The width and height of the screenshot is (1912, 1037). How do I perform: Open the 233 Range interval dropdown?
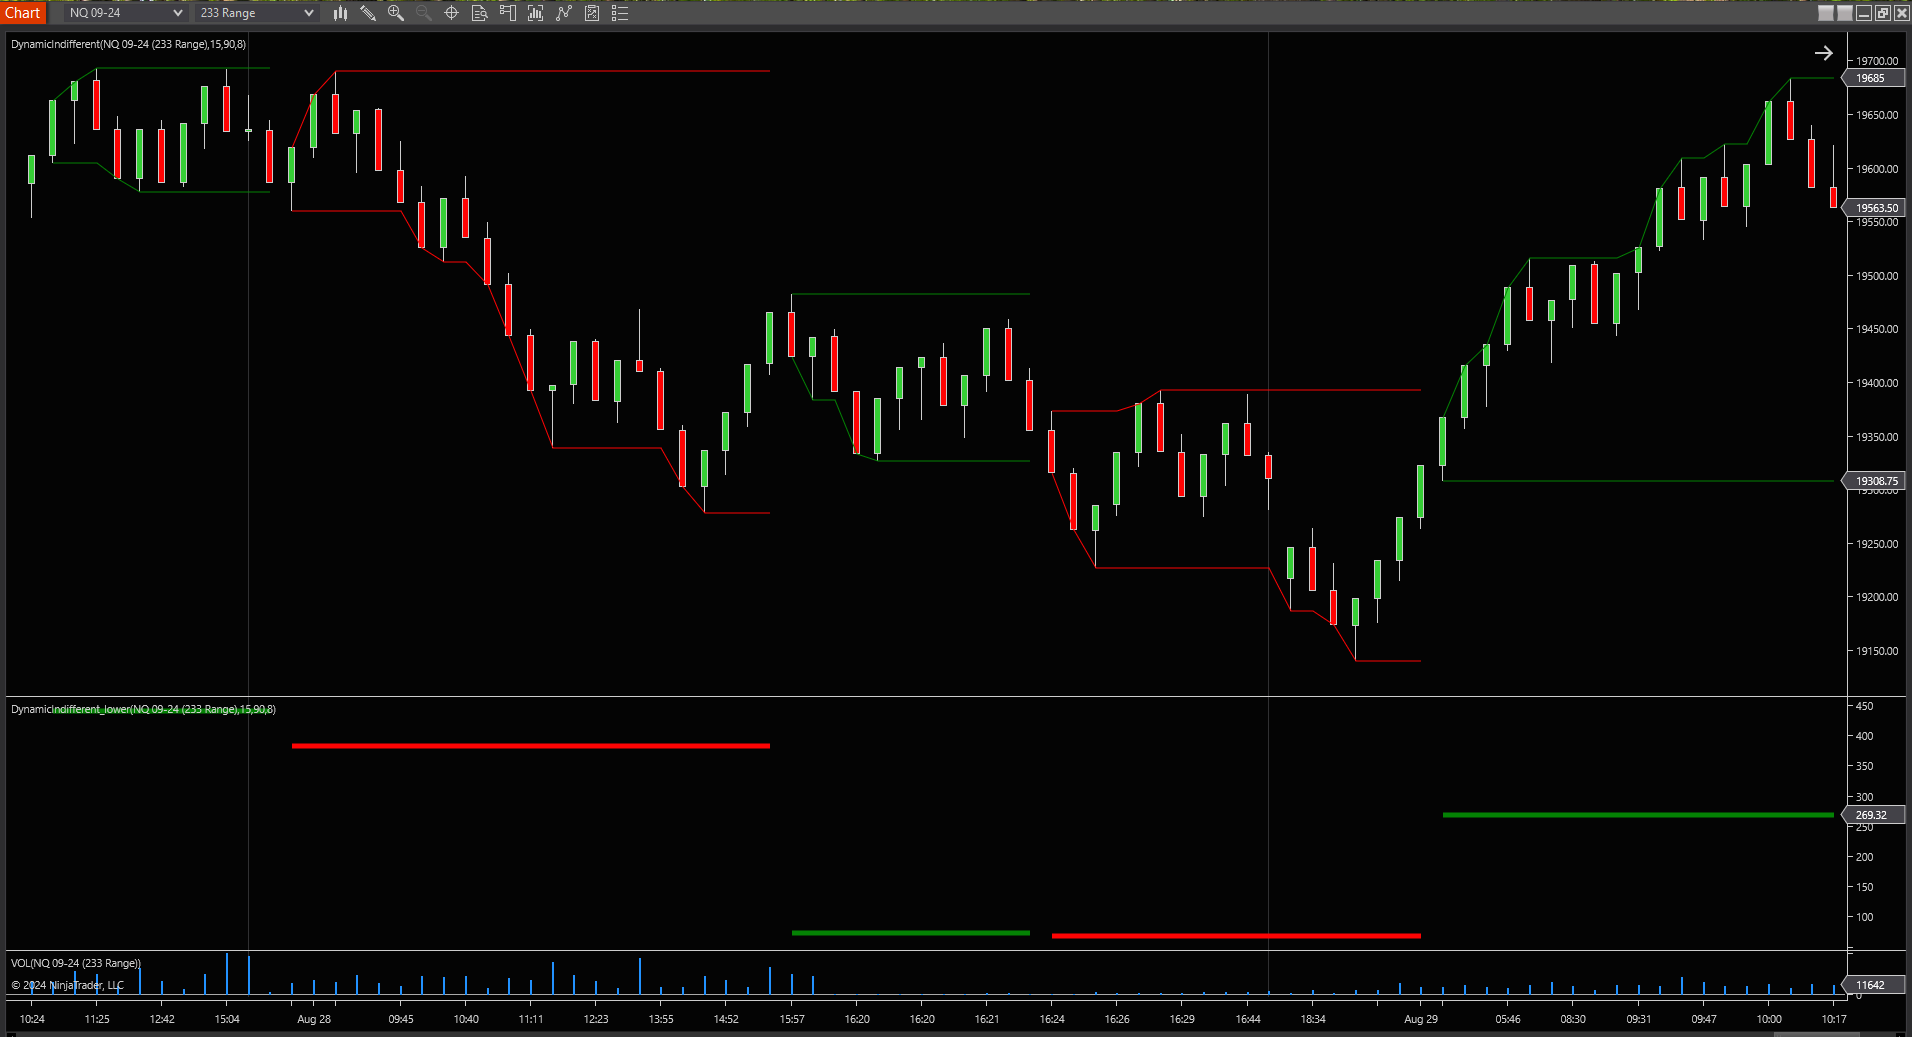[256, 13]
